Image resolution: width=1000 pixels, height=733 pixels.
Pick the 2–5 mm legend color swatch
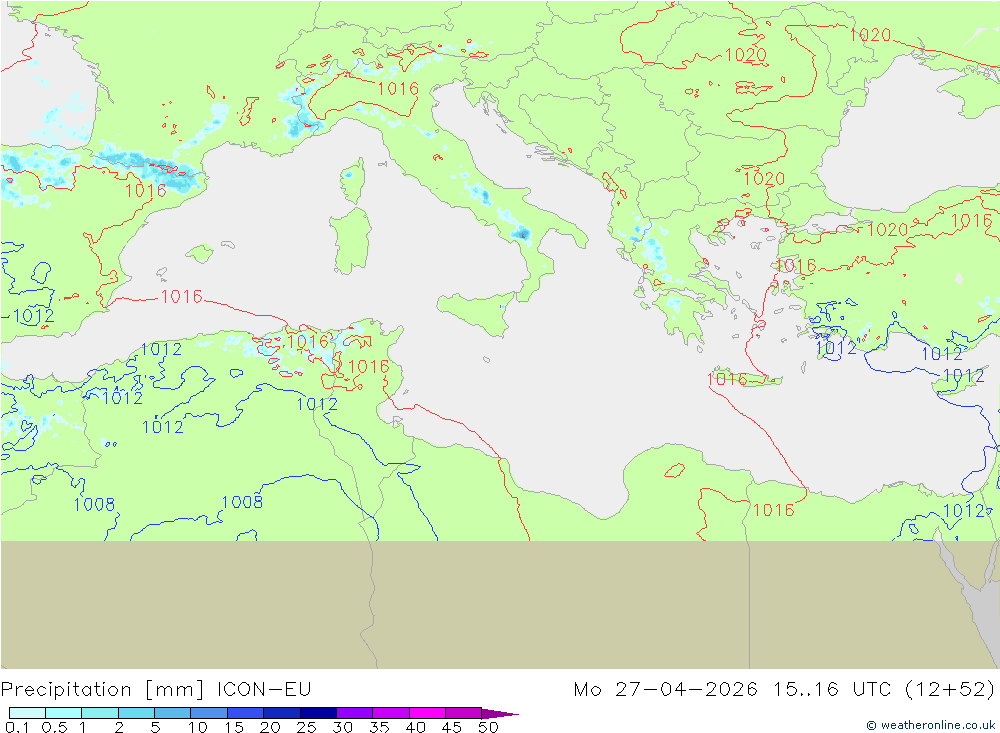[136, 713]
